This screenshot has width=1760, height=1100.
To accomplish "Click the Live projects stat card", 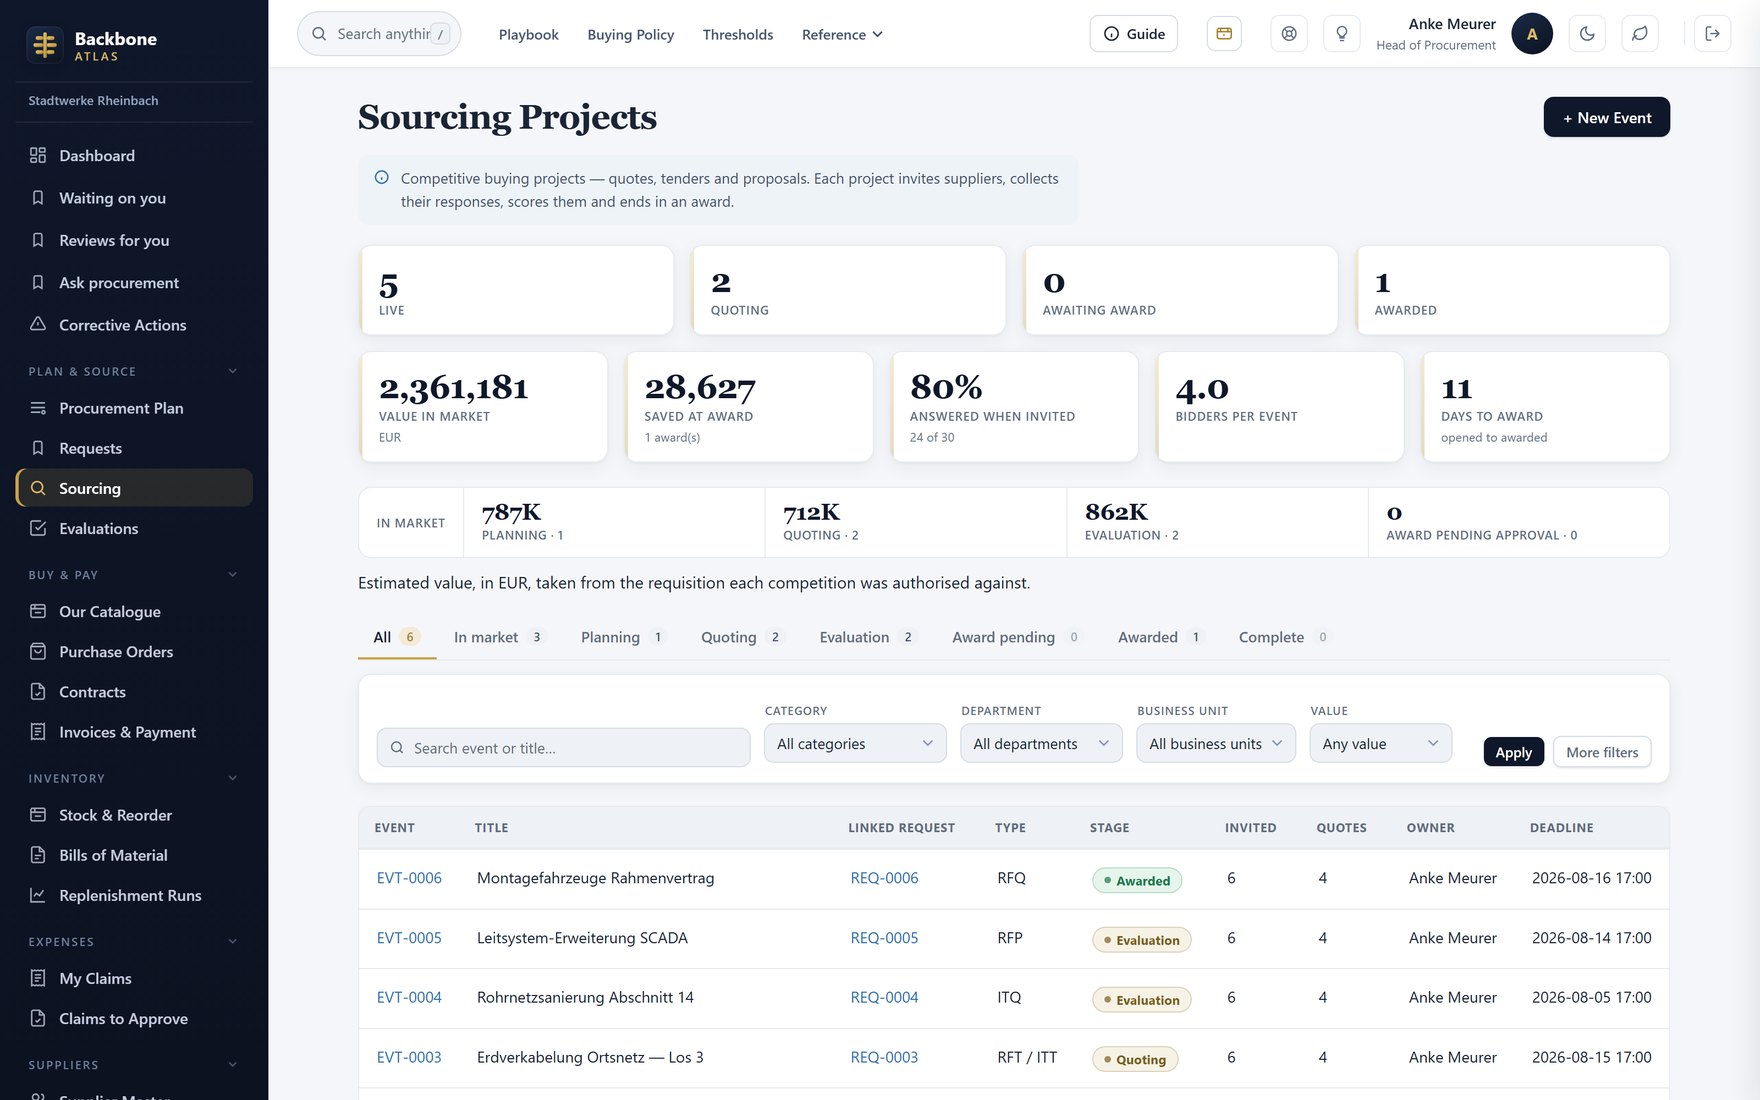I will [516, 290].
